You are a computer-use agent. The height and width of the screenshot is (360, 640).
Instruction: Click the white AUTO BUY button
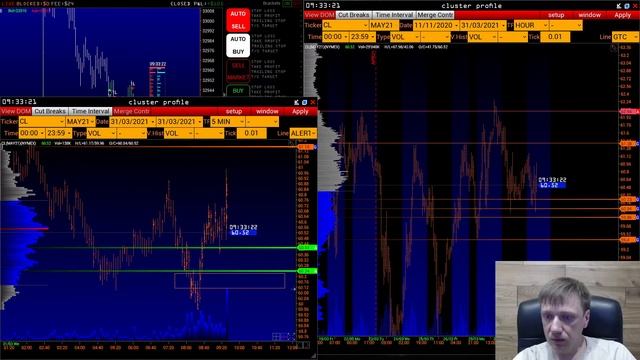(238, 45)
